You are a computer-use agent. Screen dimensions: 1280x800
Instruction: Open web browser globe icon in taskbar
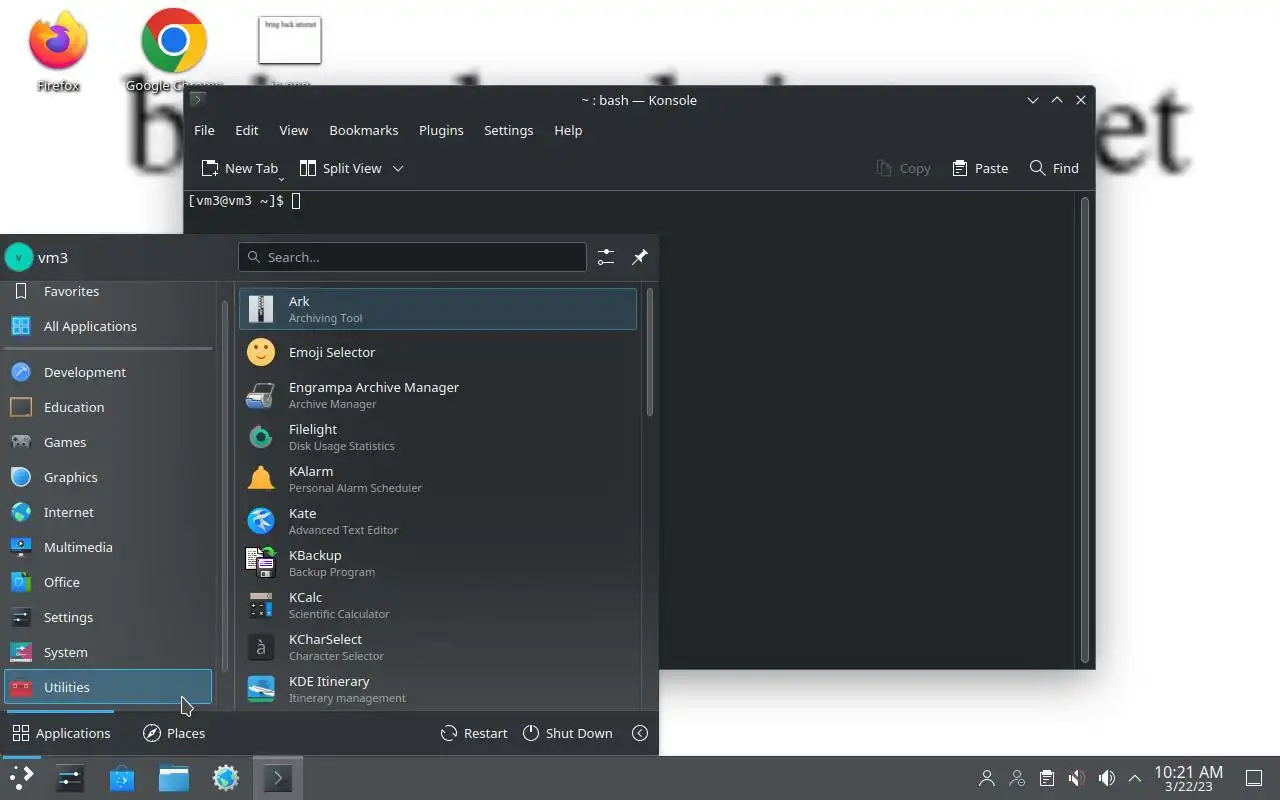[226, 778]
